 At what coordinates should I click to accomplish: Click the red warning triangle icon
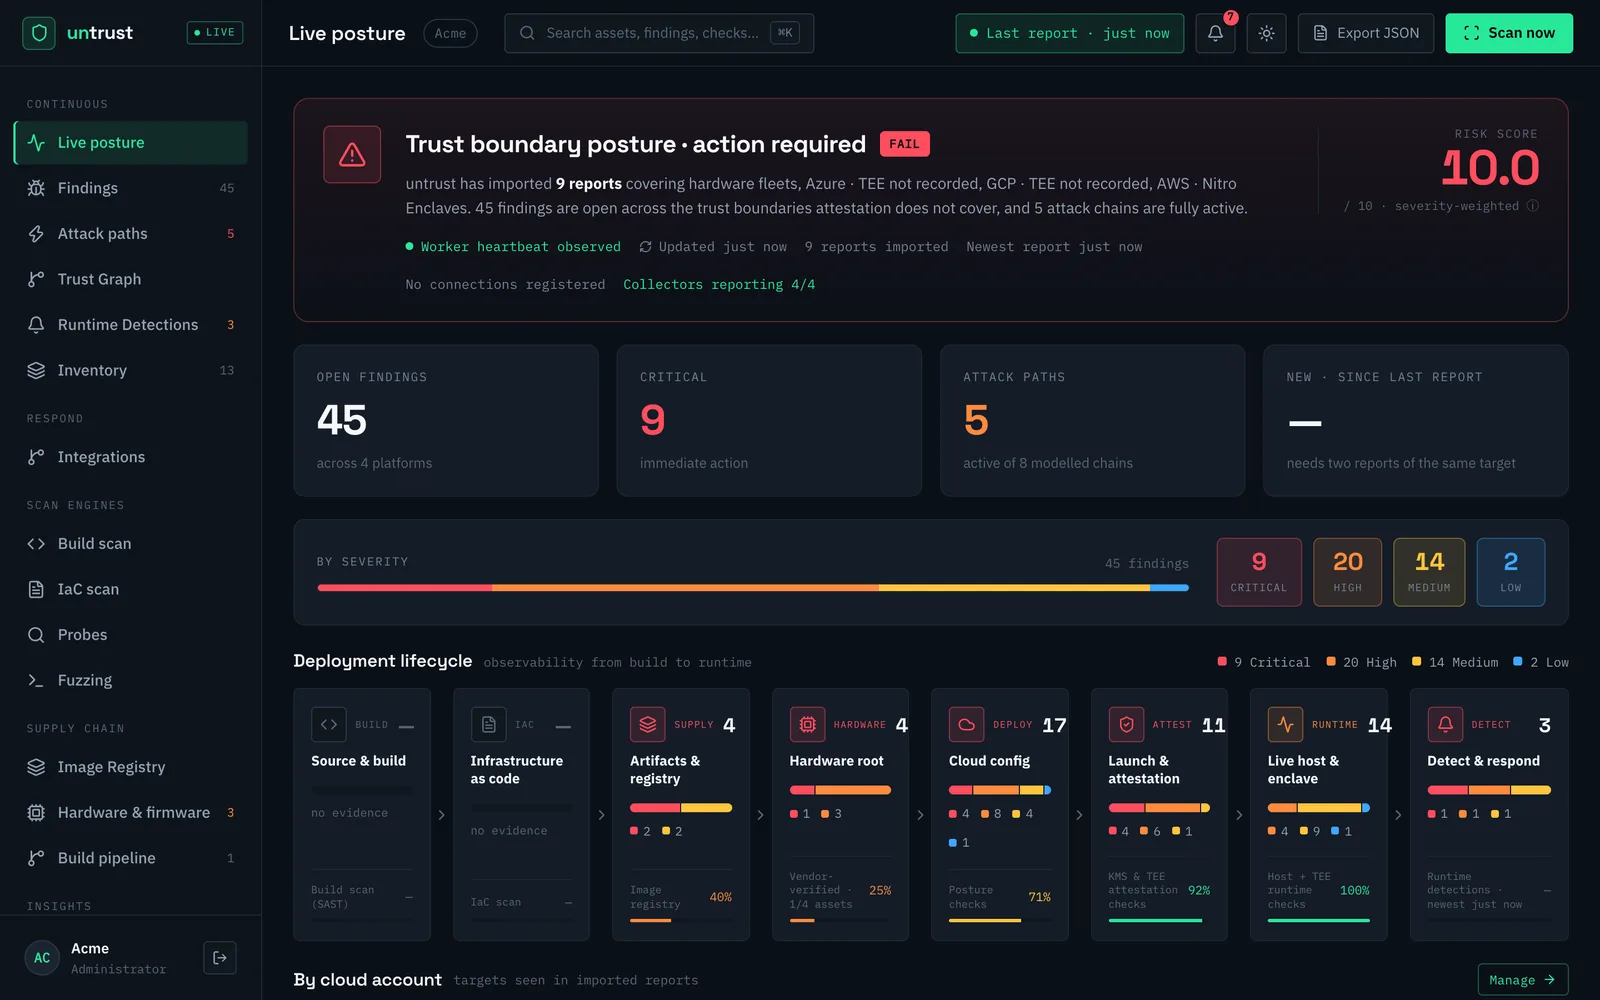coord(352,154)
